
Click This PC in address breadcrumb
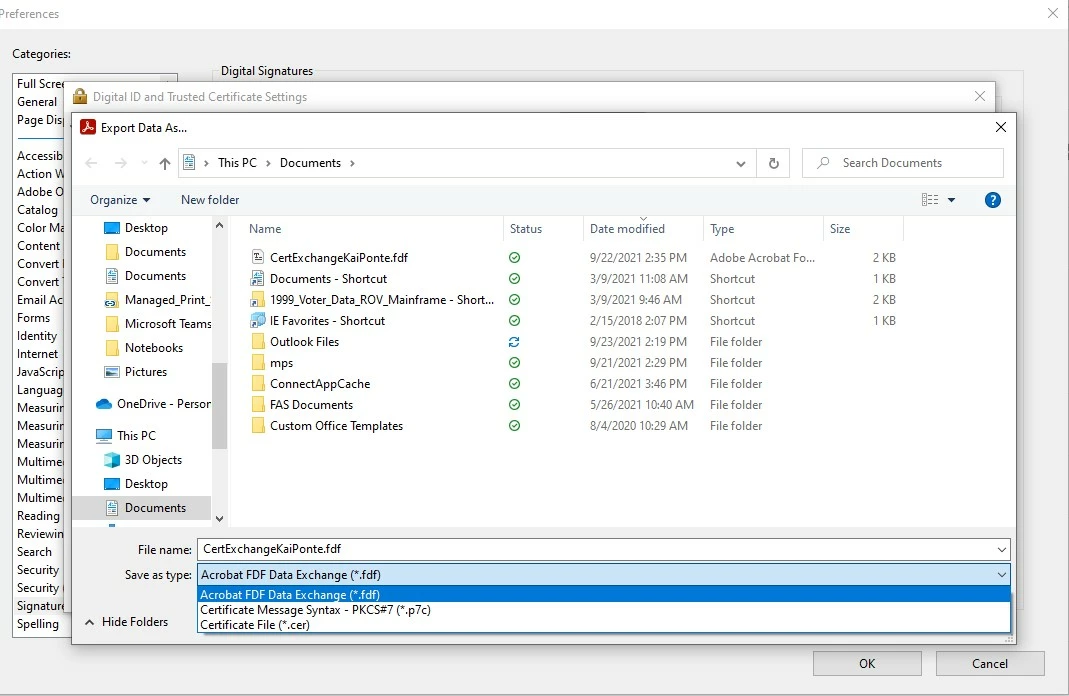[x=237, y=163]
